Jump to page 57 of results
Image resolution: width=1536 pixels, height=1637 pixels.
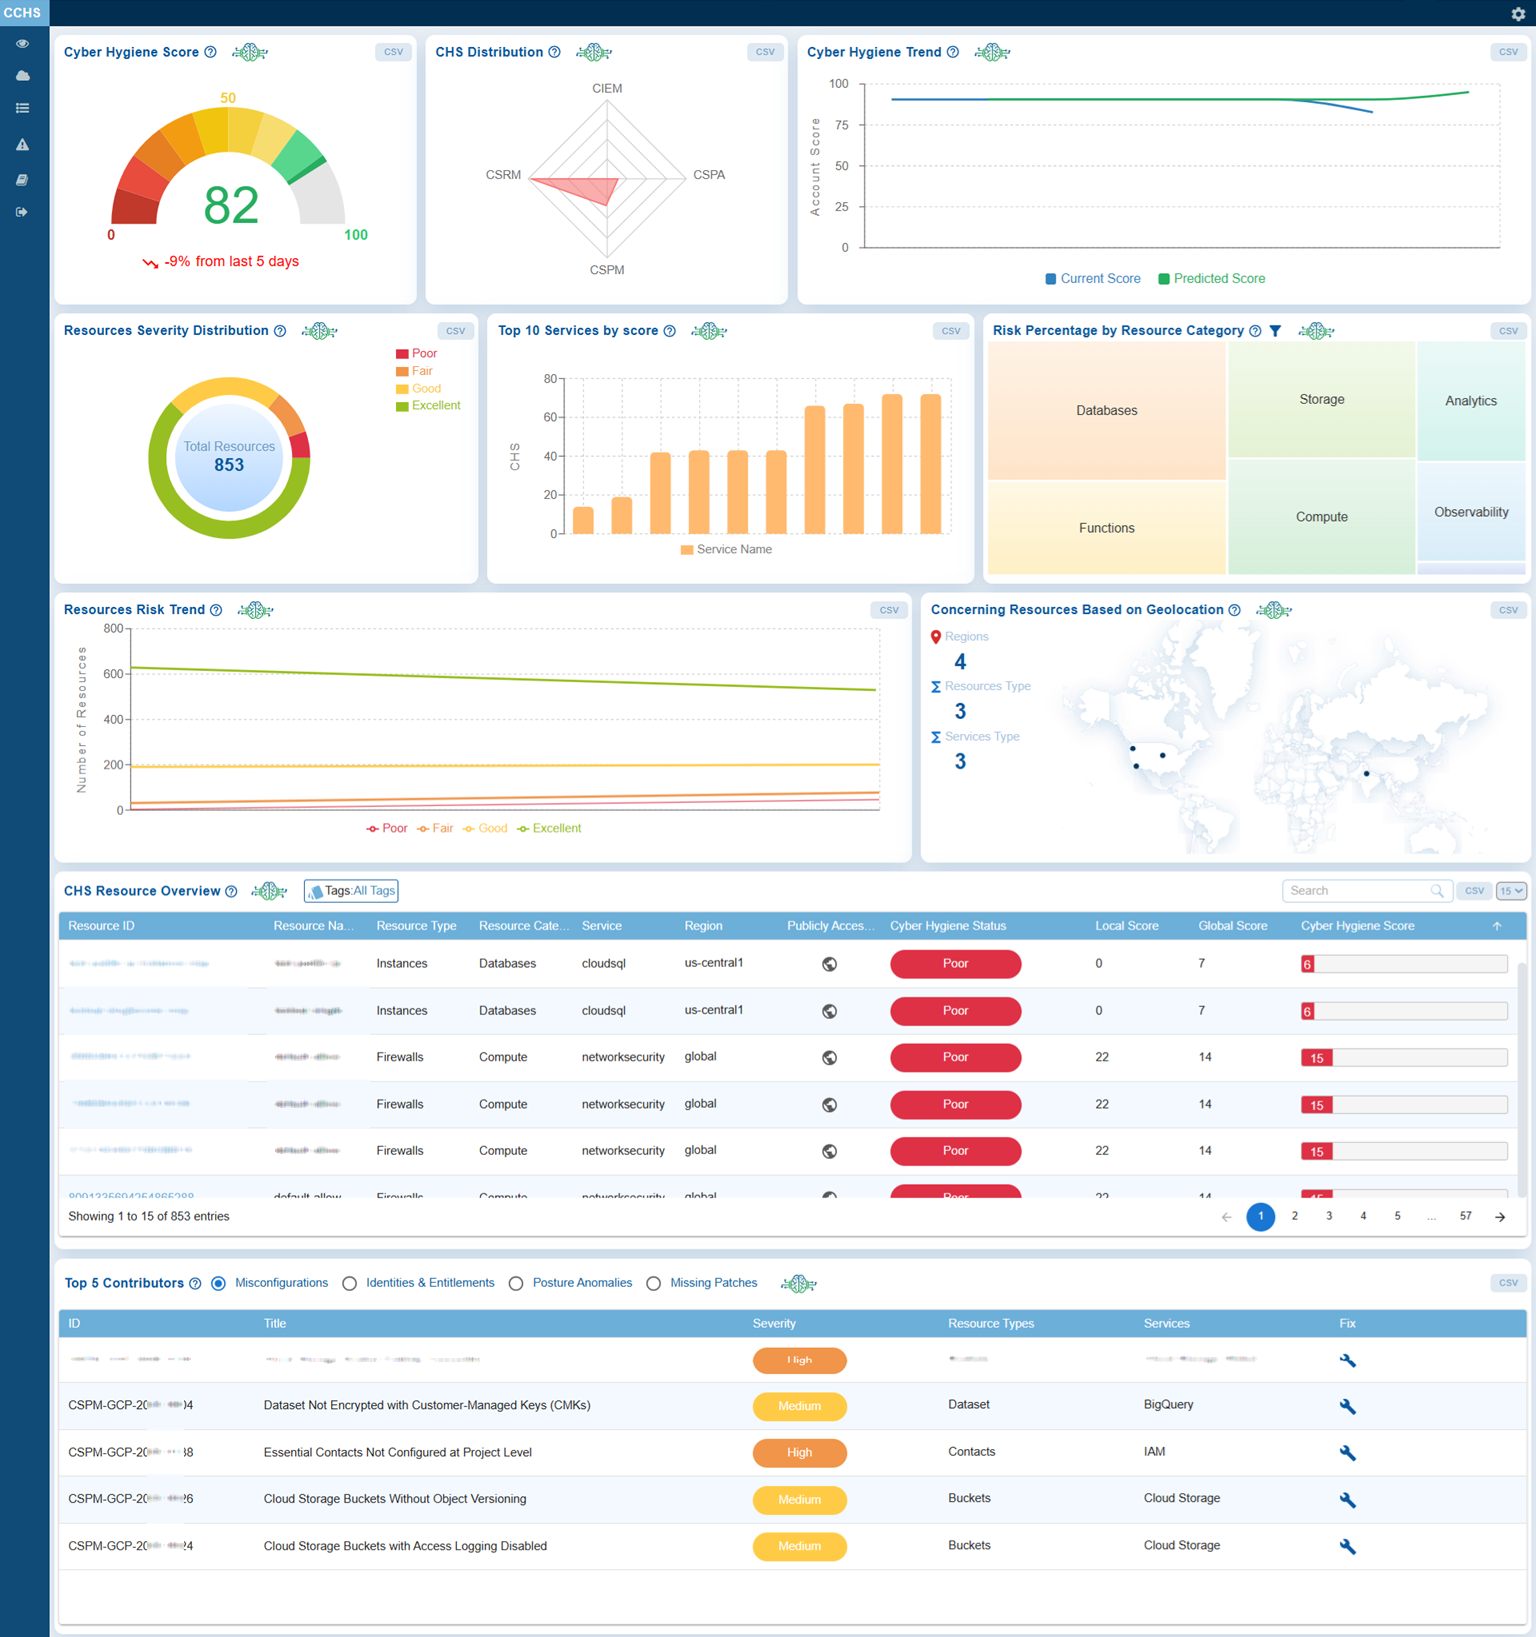[x=1465, y=1216]
